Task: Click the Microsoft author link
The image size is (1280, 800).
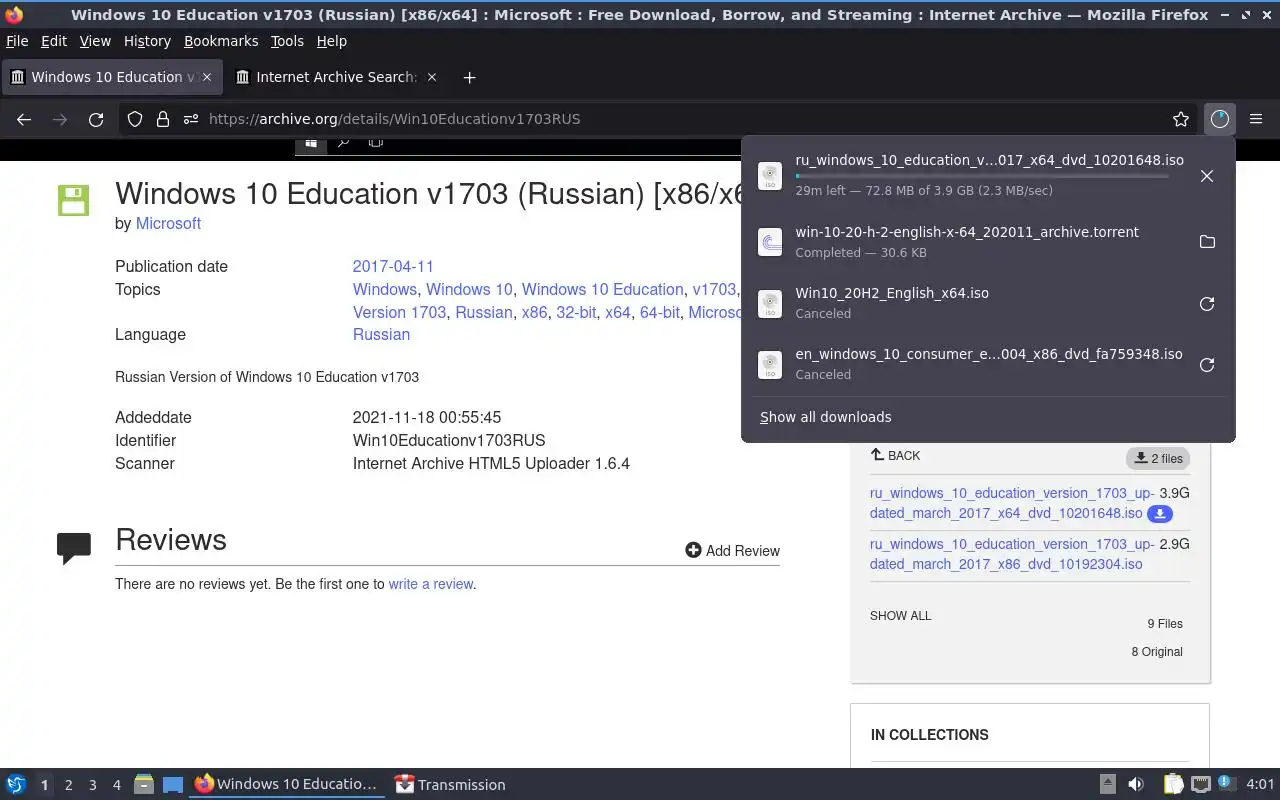Action: 168,223
